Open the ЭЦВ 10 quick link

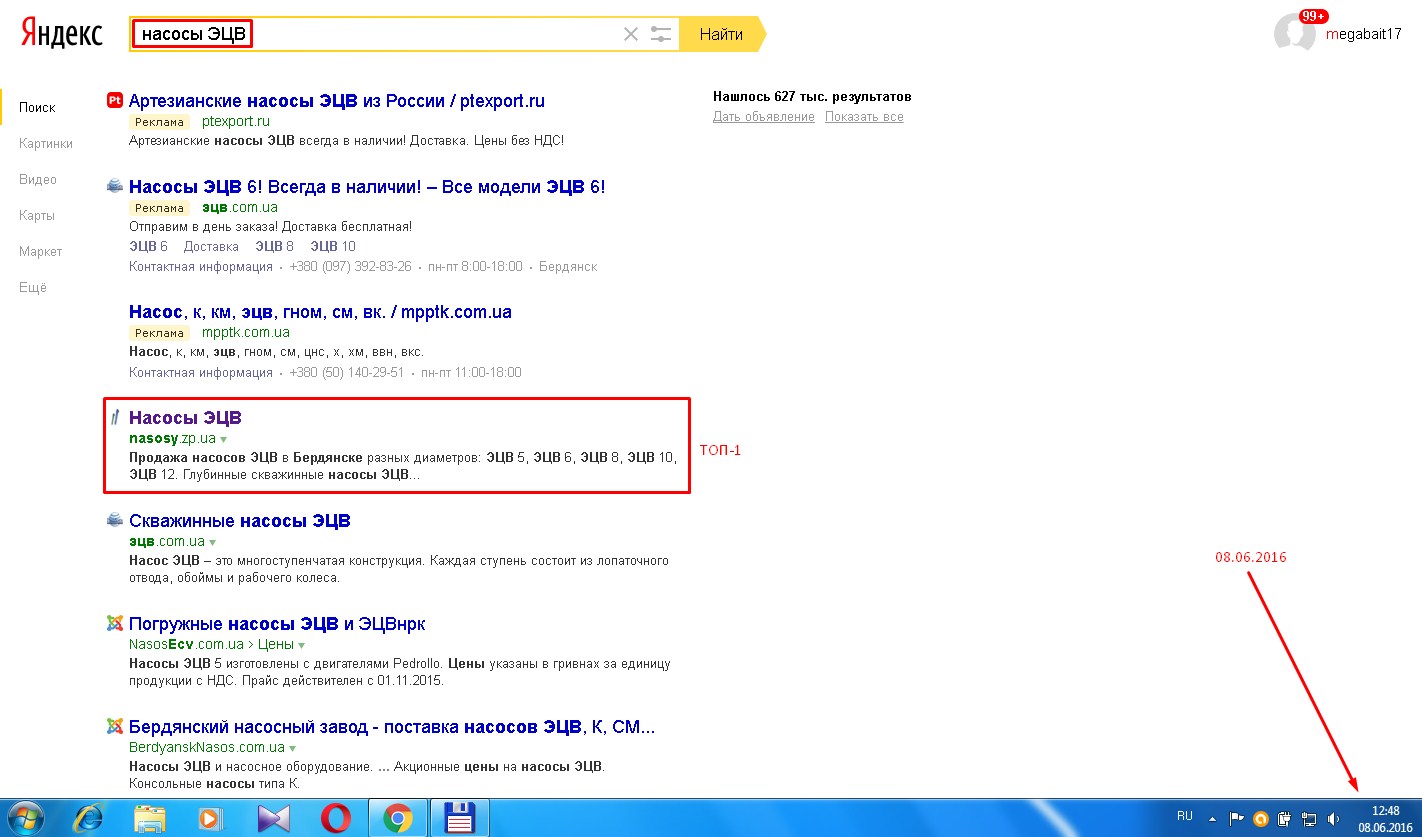pos(333,246)
